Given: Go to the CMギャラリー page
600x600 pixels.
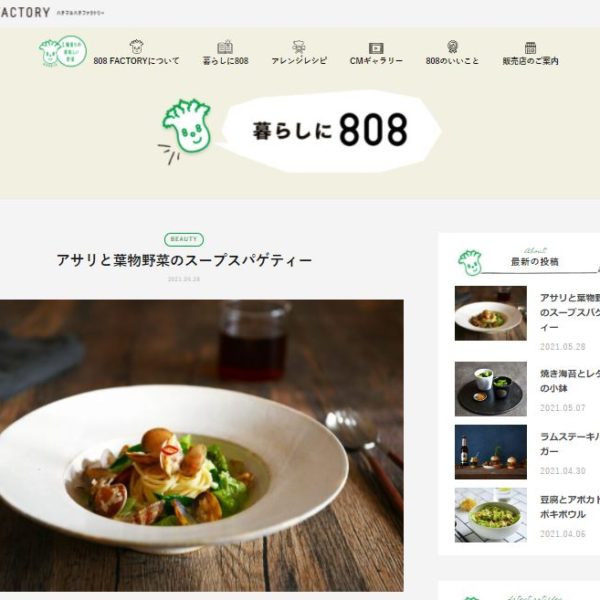Looking at the screenshot, I should (x=376, y=61).
